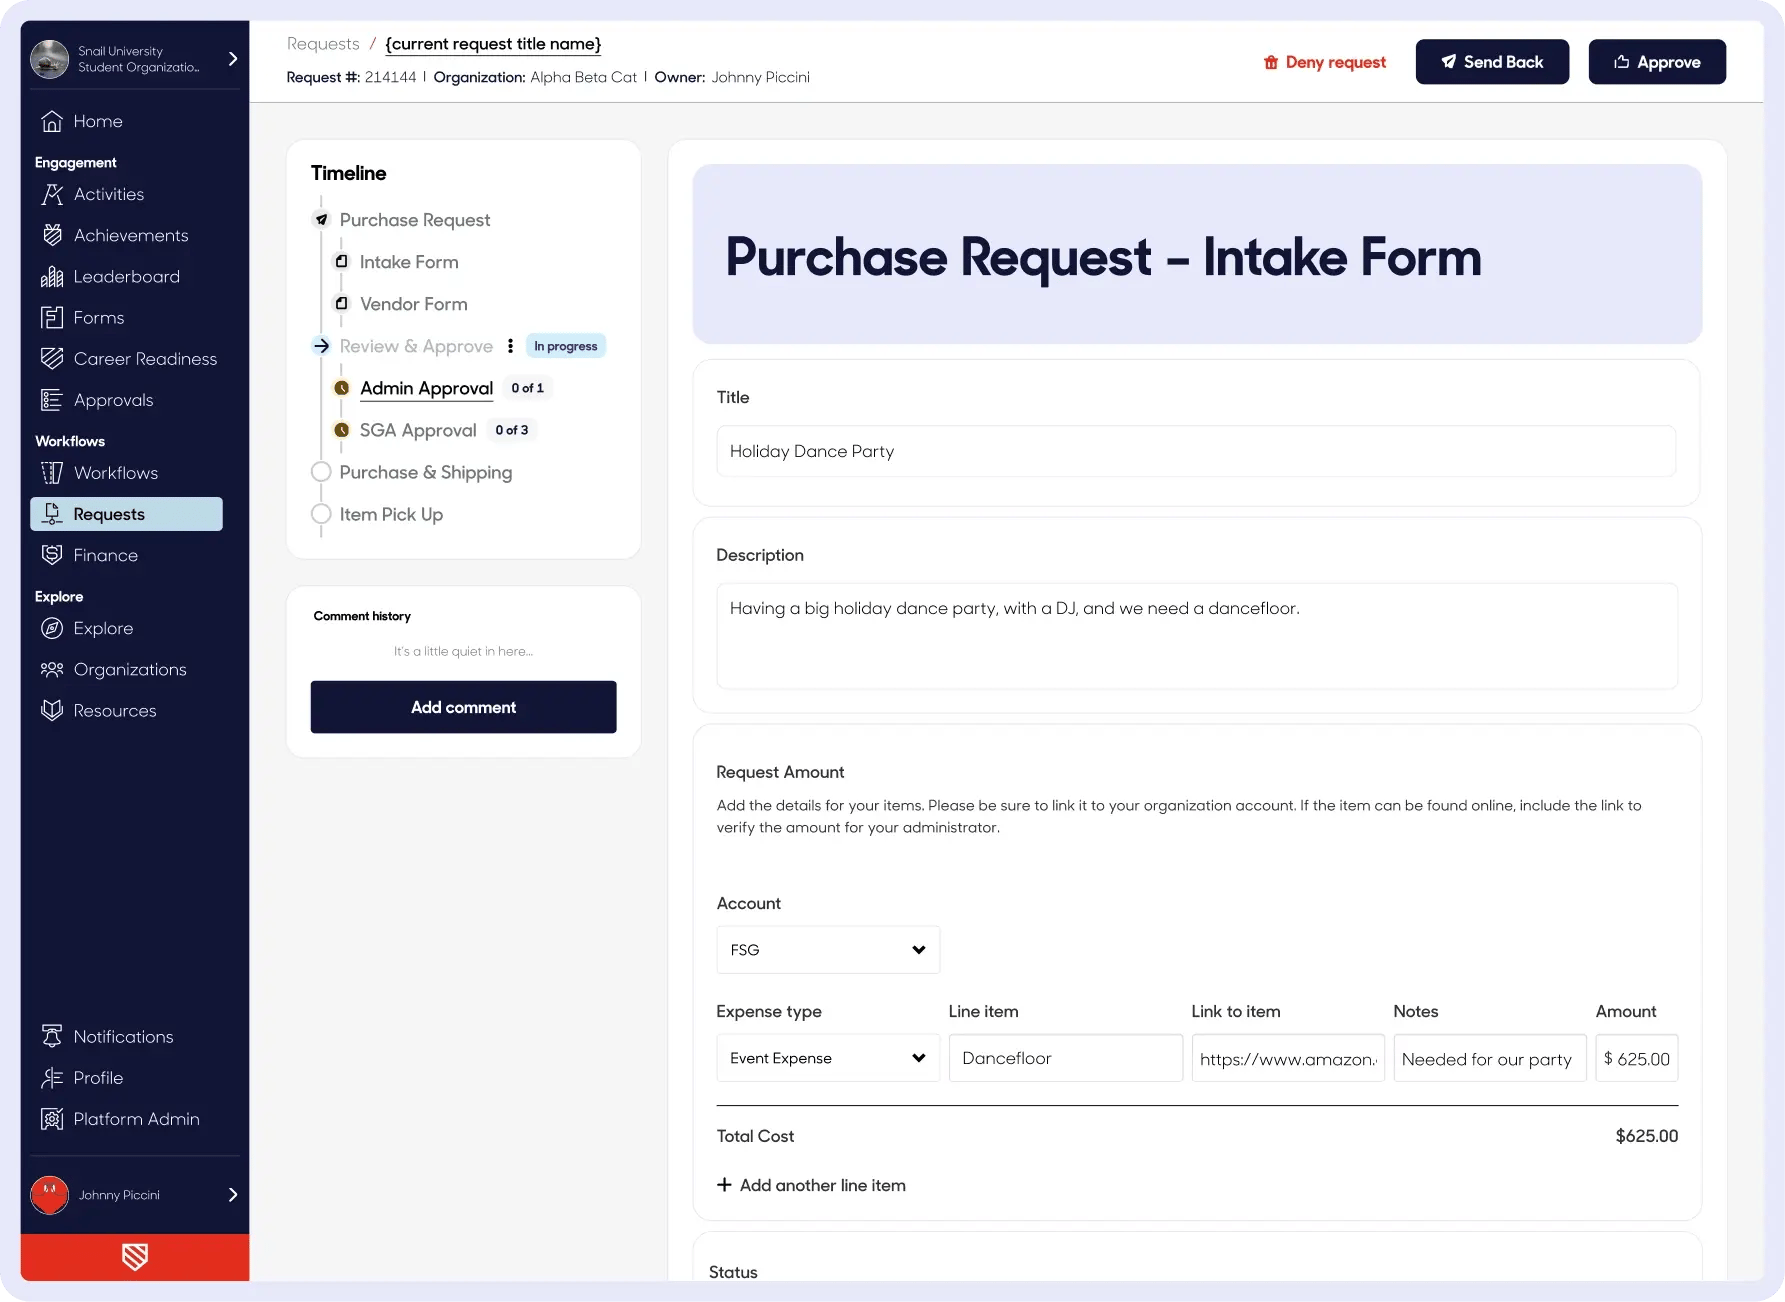The height and width of the screenshot is (1302, 1785).
Task: Click the Requests breadcrumb link
Action: coord(323,44)
